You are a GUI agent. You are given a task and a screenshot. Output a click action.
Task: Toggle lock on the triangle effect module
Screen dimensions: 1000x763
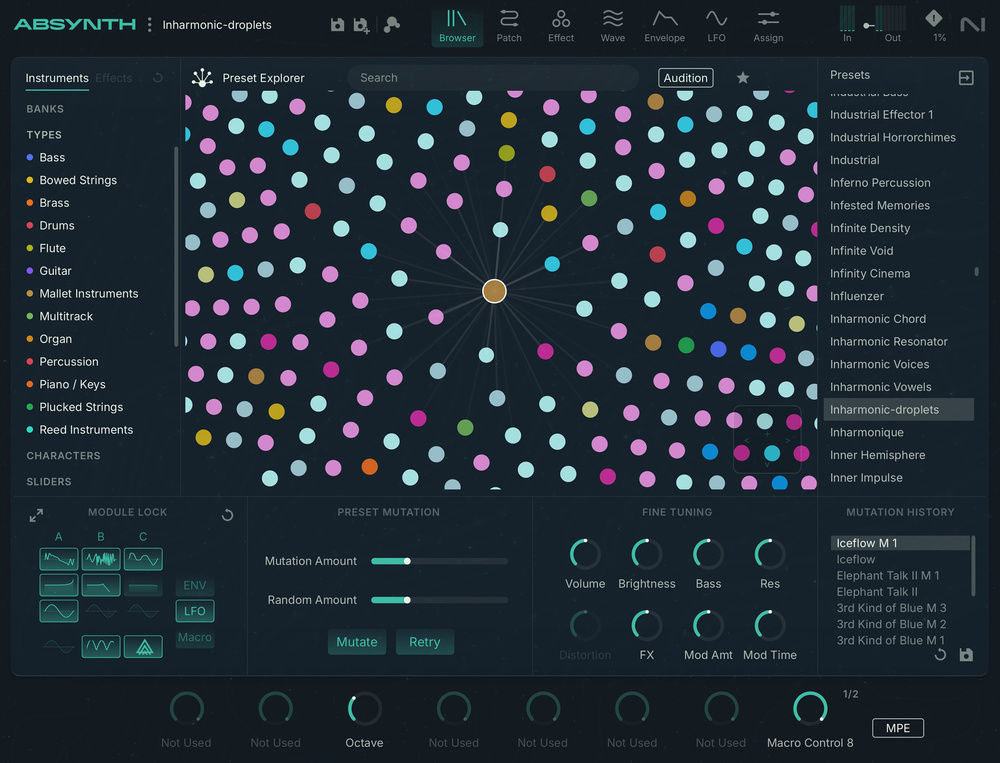[143, 647]
